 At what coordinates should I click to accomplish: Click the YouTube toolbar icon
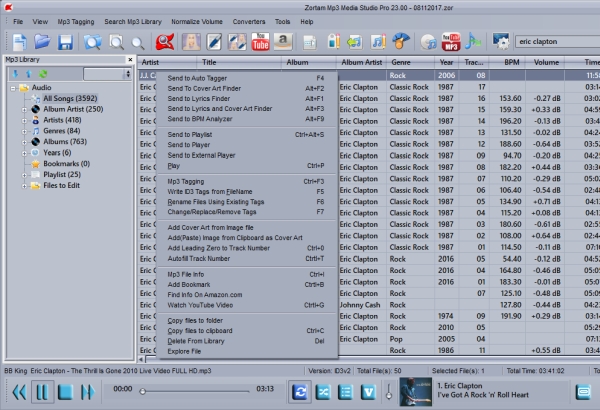(260, 42)
